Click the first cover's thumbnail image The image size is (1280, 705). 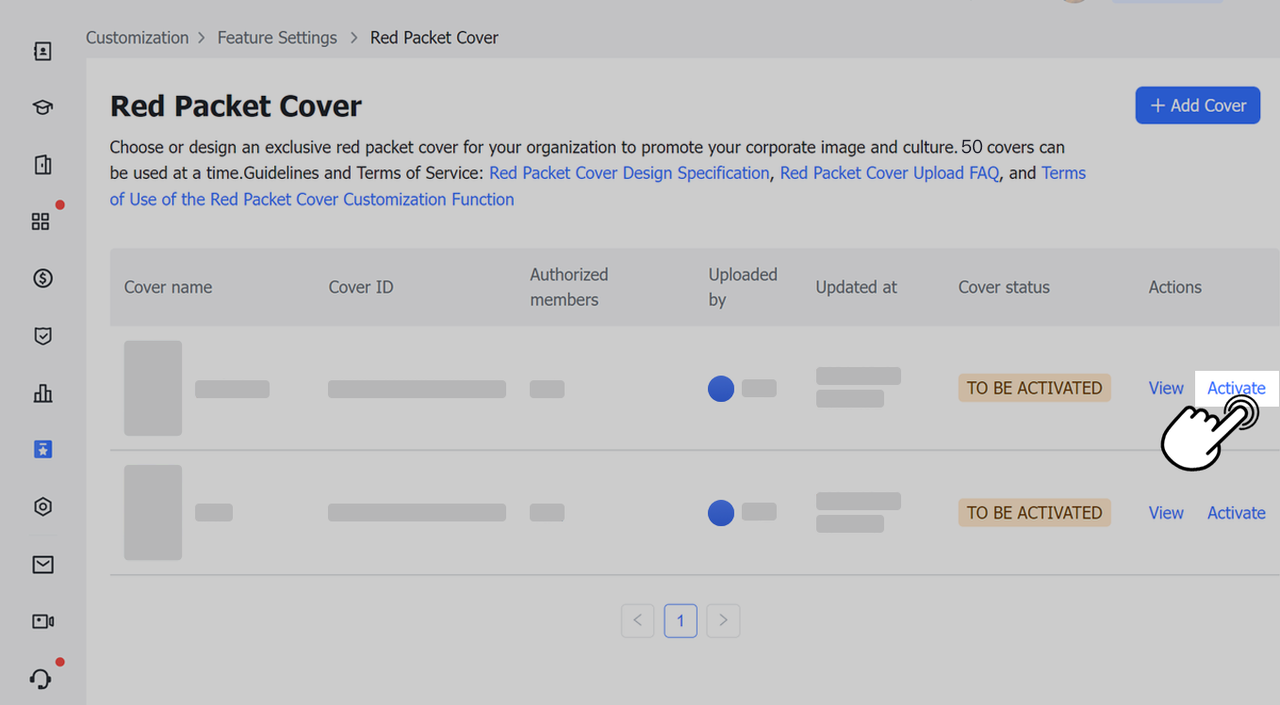(x=153, y=388)
